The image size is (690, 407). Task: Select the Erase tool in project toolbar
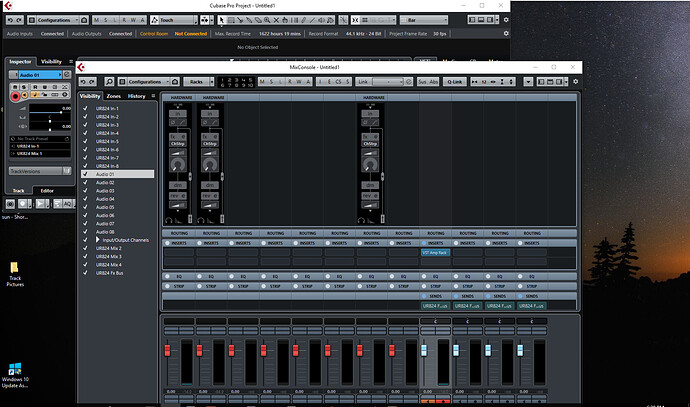[x=258, y=20]
